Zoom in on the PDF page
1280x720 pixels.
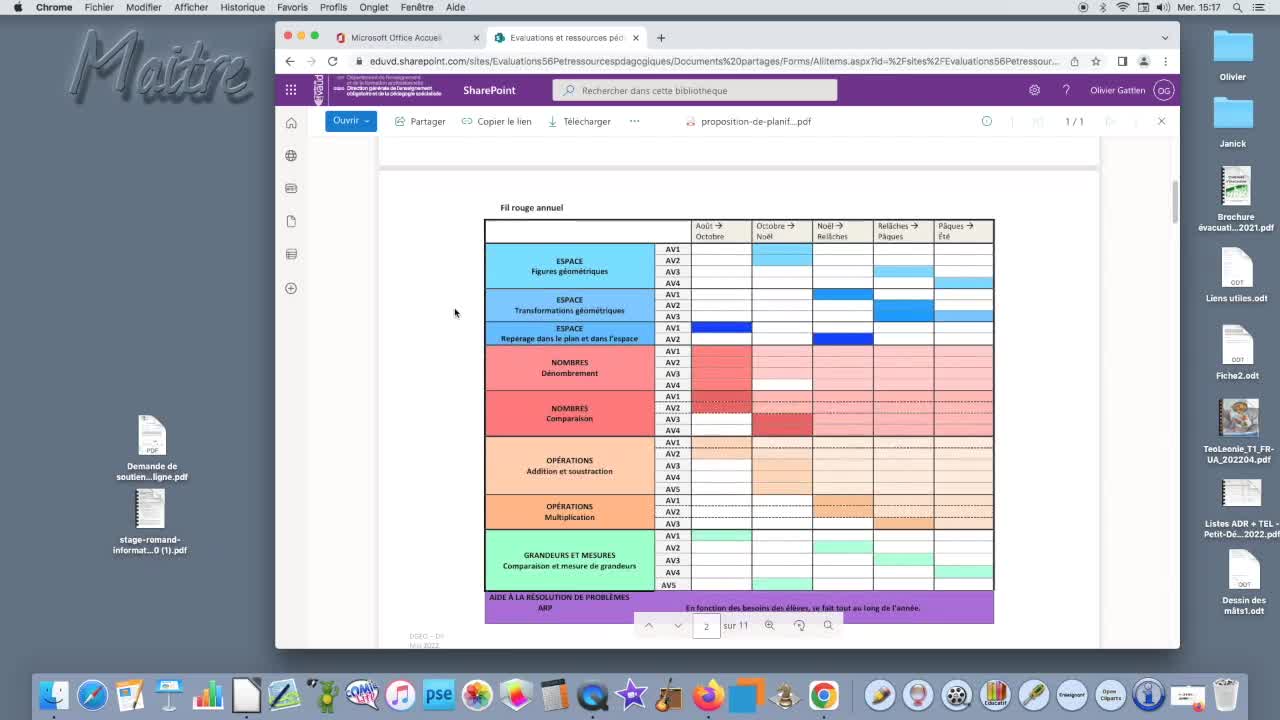click(769, 625)
